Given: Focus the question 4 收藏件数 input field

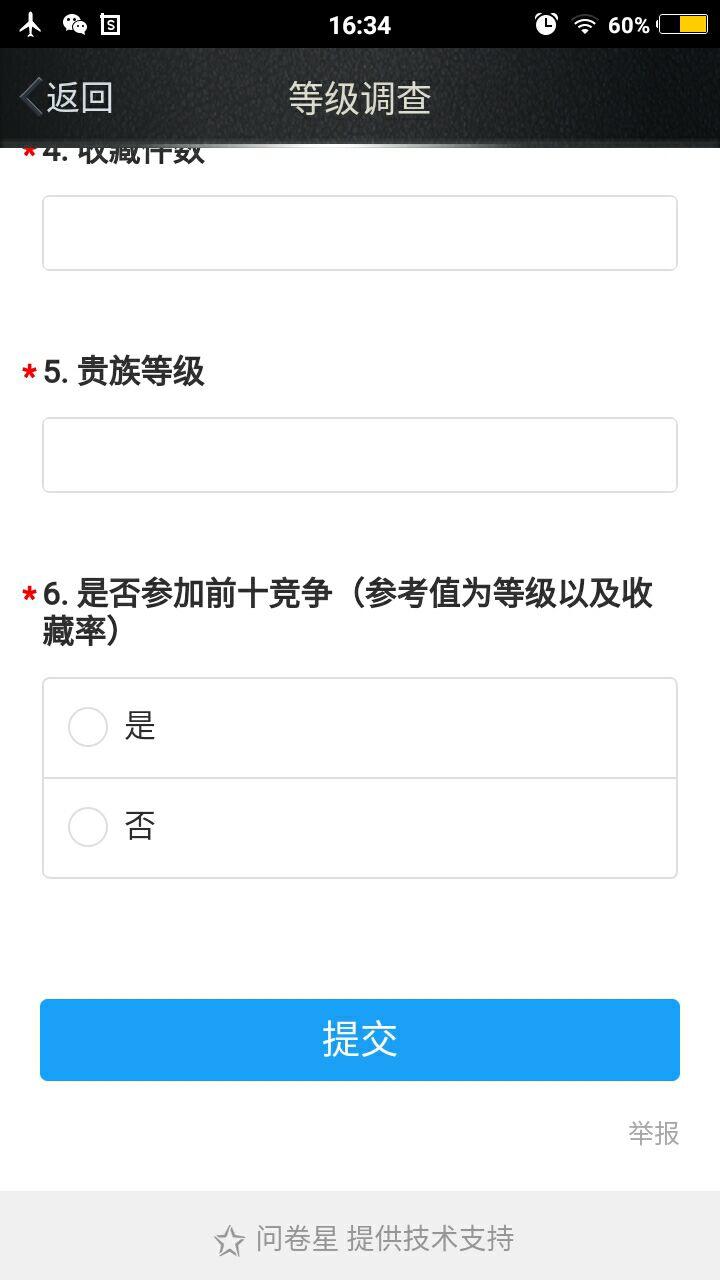Looking at the screenshot, I should (360, 233).
